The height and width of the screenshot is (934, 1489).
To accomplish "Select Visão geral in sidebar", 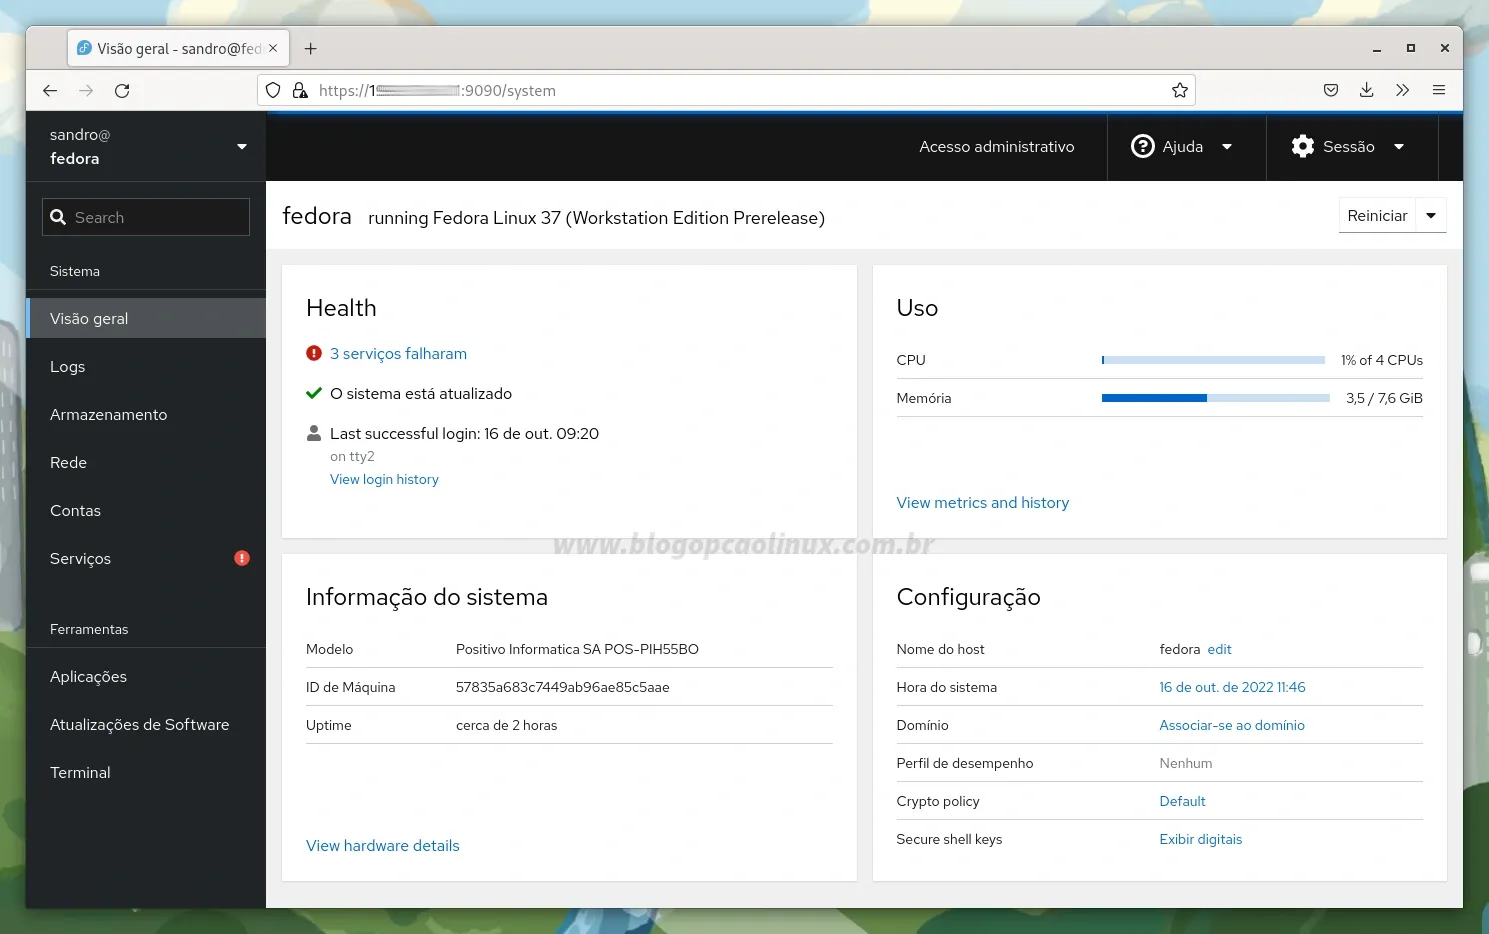I will [x=146, y=318].
